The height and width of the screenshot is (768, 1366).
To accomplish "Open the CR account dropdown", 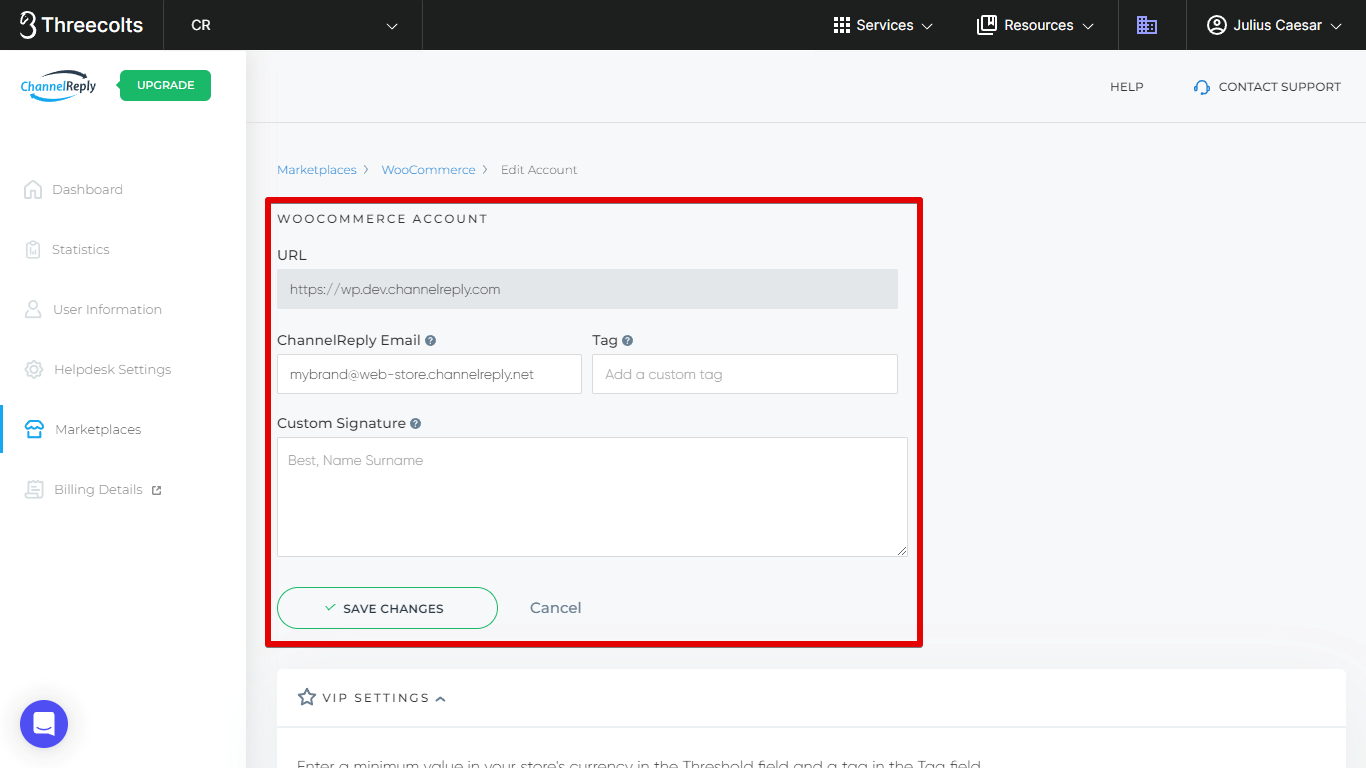I will click(x=295, y=25).
